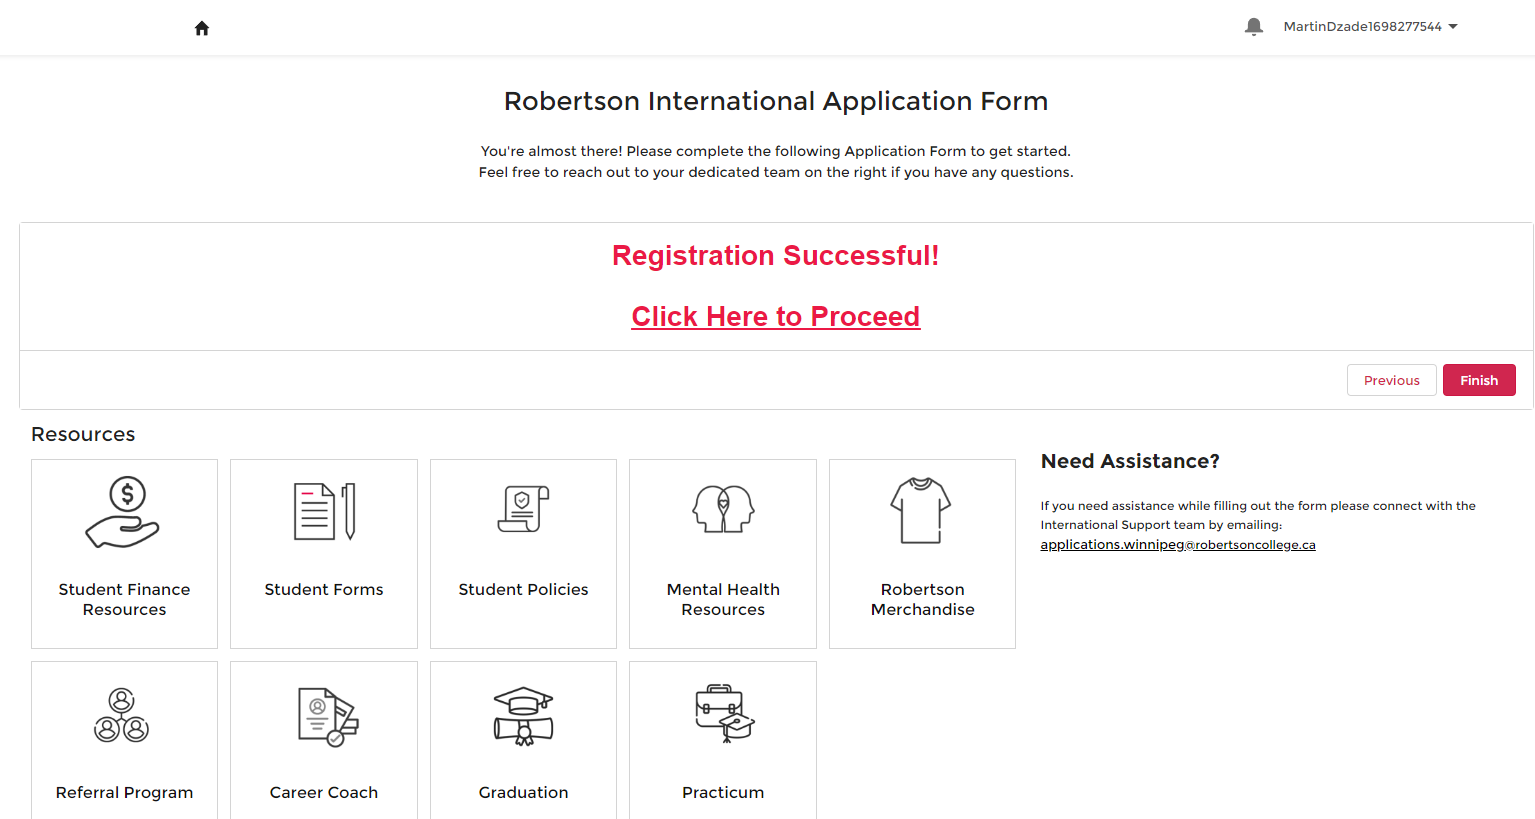Select the Practicum label

click(x=723, y=792)
